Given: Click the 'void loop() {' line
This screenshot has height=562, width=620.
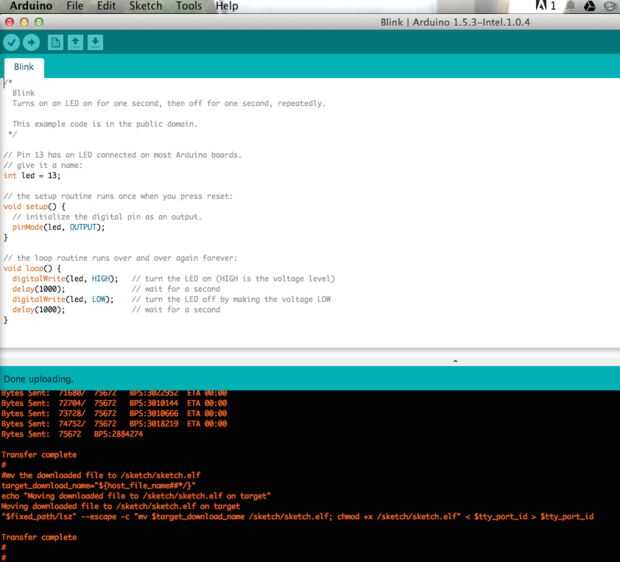Looking at the screenshot, I should 32,268.
